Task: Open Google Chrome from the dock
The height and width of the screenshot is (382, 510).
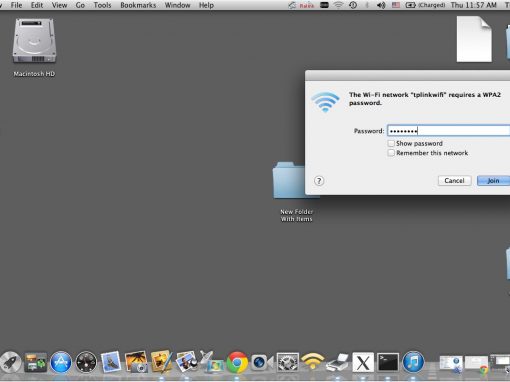Action: (237, 362)
